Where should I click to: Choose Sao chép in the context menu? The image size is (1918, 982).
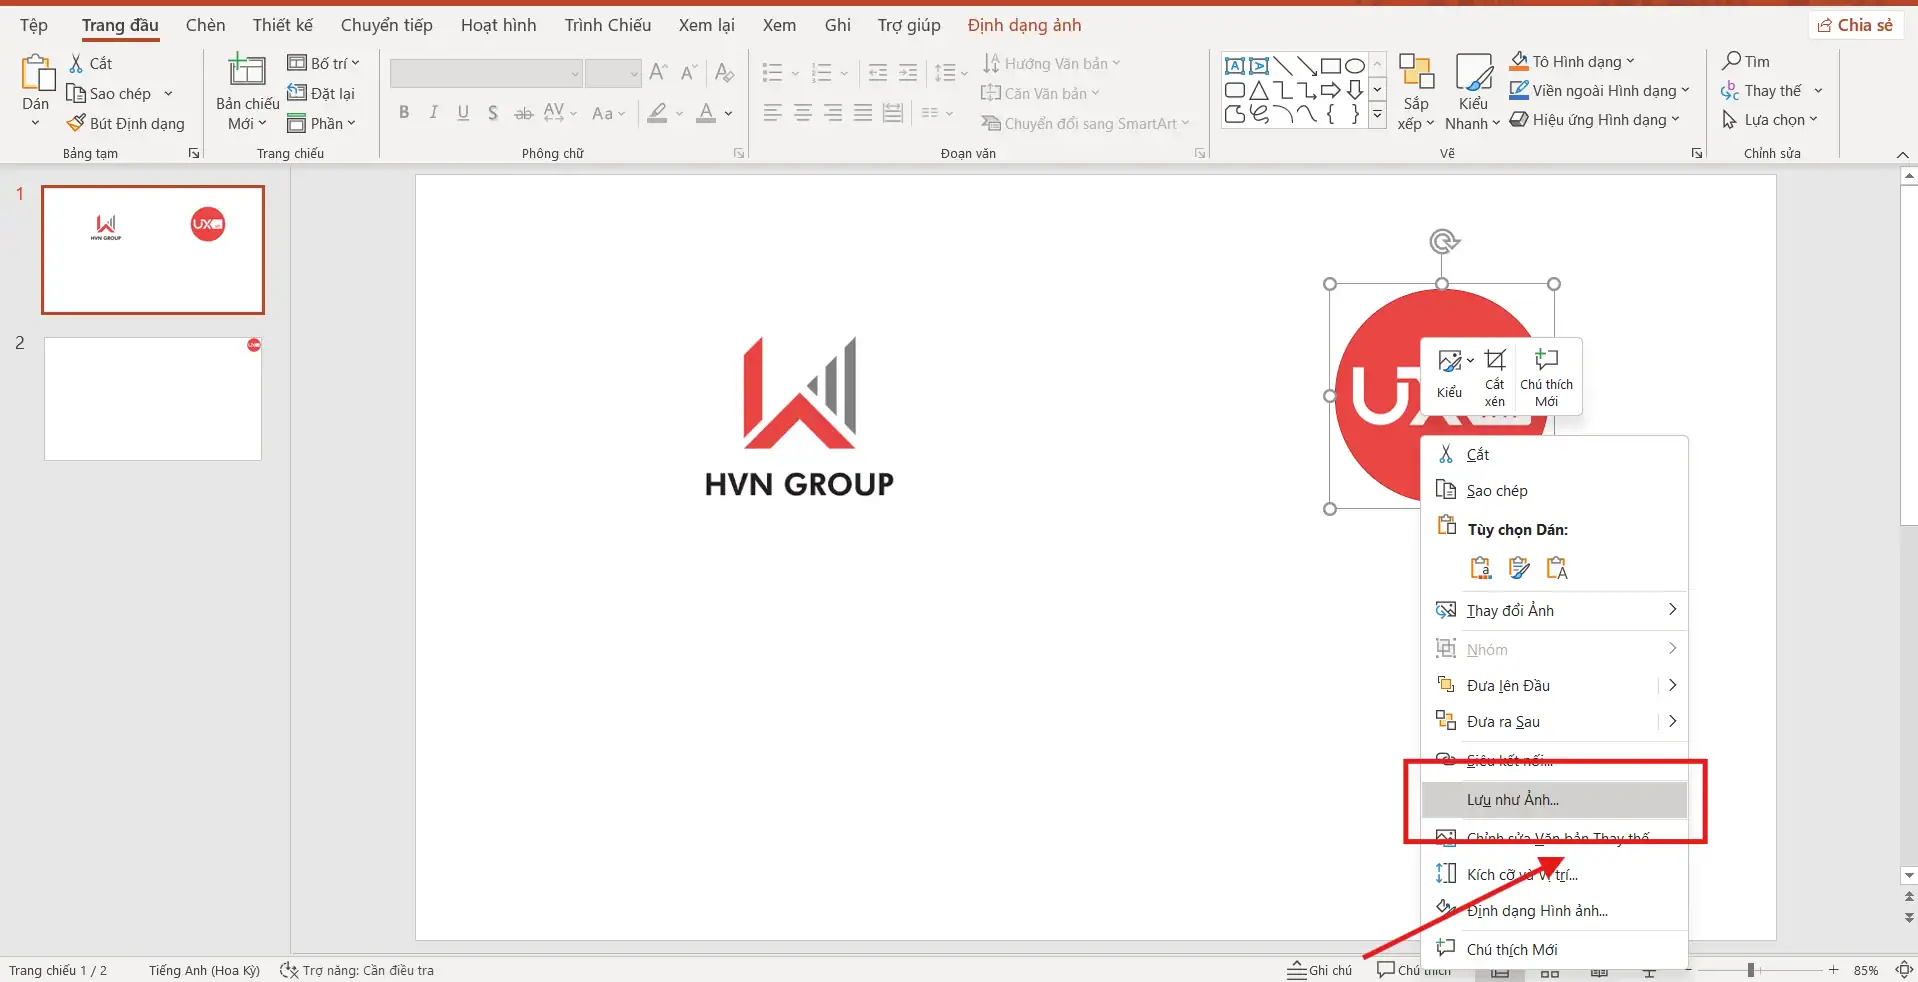(x=1554, y=490)
